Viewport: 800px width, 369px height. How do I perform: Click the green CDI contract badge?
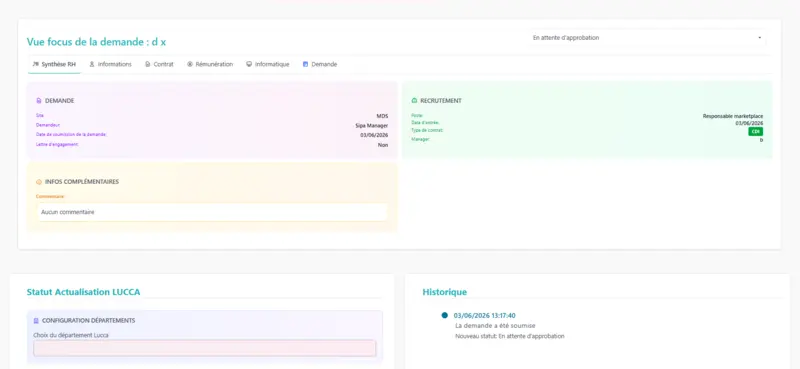[756, 132]
